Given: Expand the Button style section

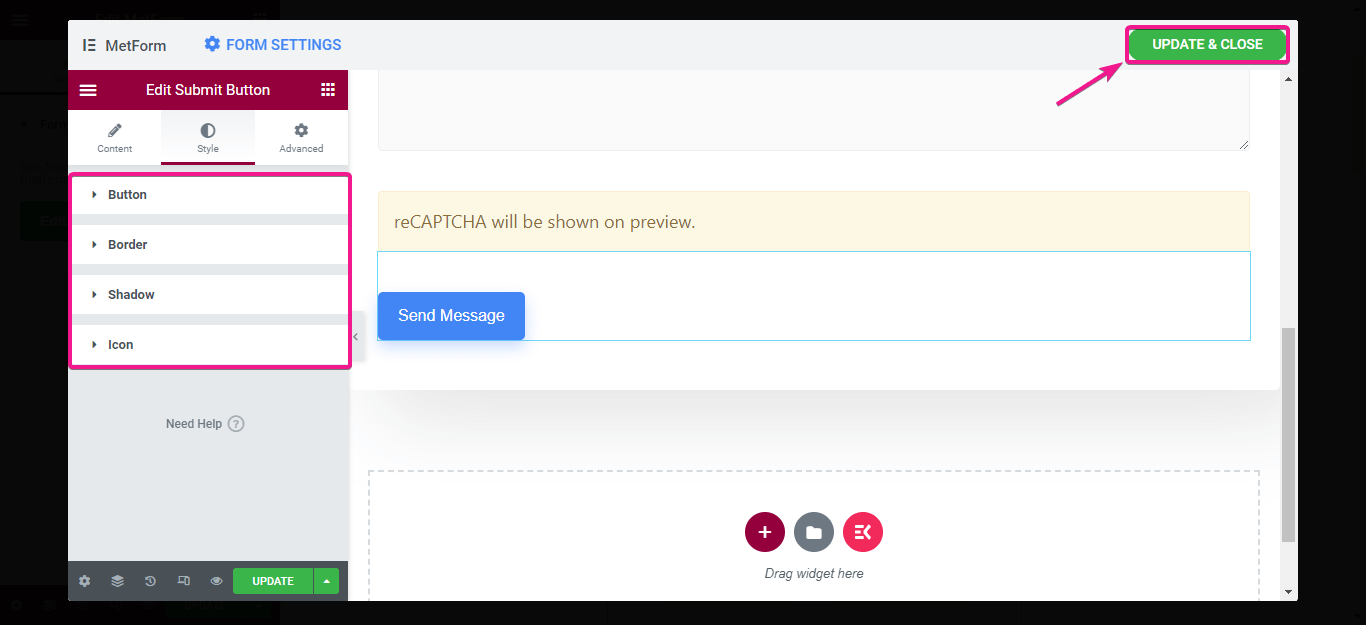Looking at the screenshot, I should point(127,195).
